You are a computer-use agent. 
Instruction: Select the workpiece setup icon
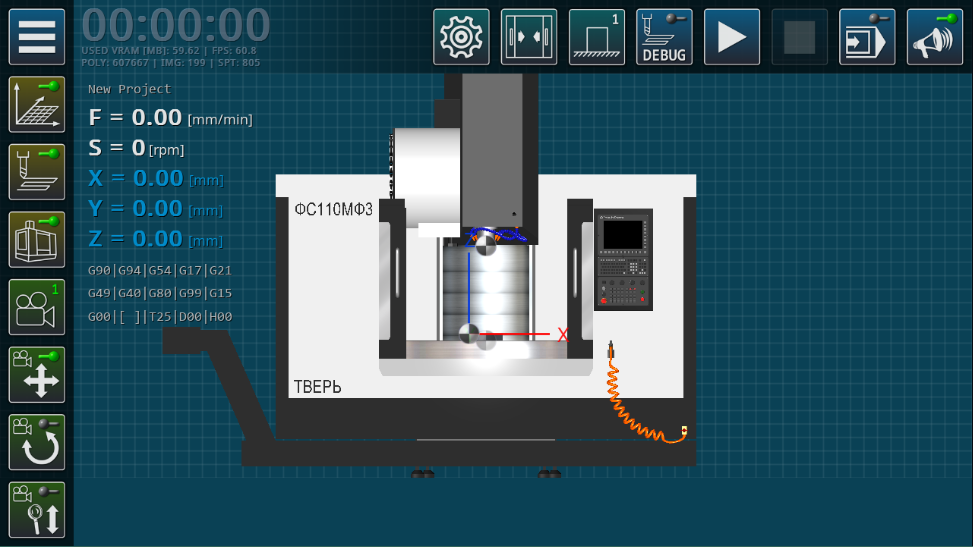596,37
